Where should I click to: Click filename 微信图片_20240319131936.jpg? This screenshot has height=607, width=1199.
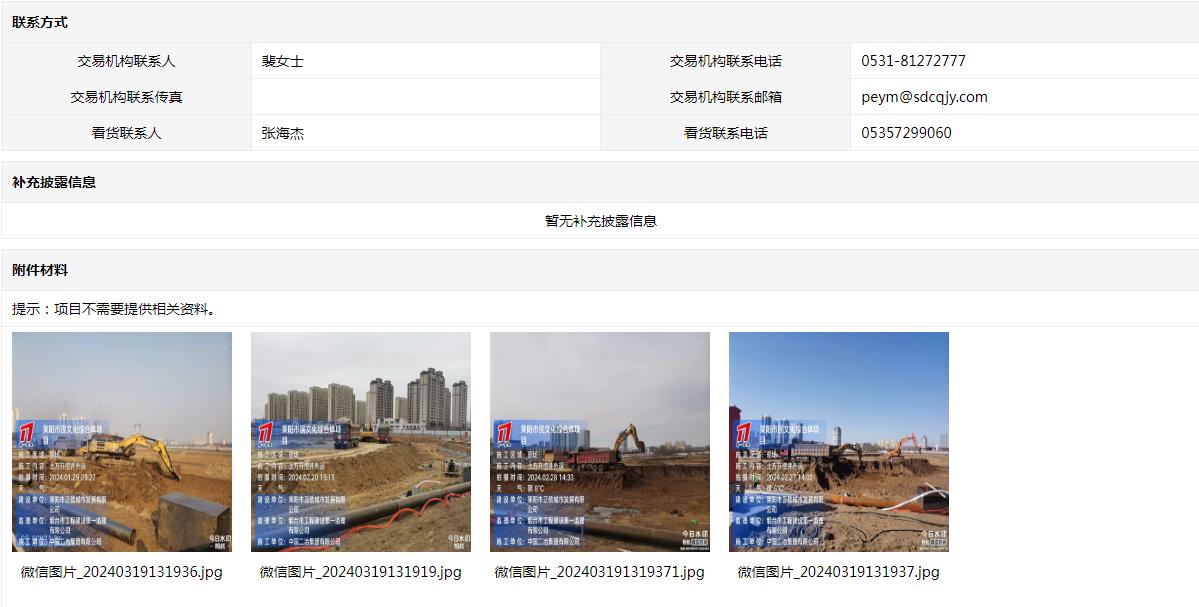122,572
